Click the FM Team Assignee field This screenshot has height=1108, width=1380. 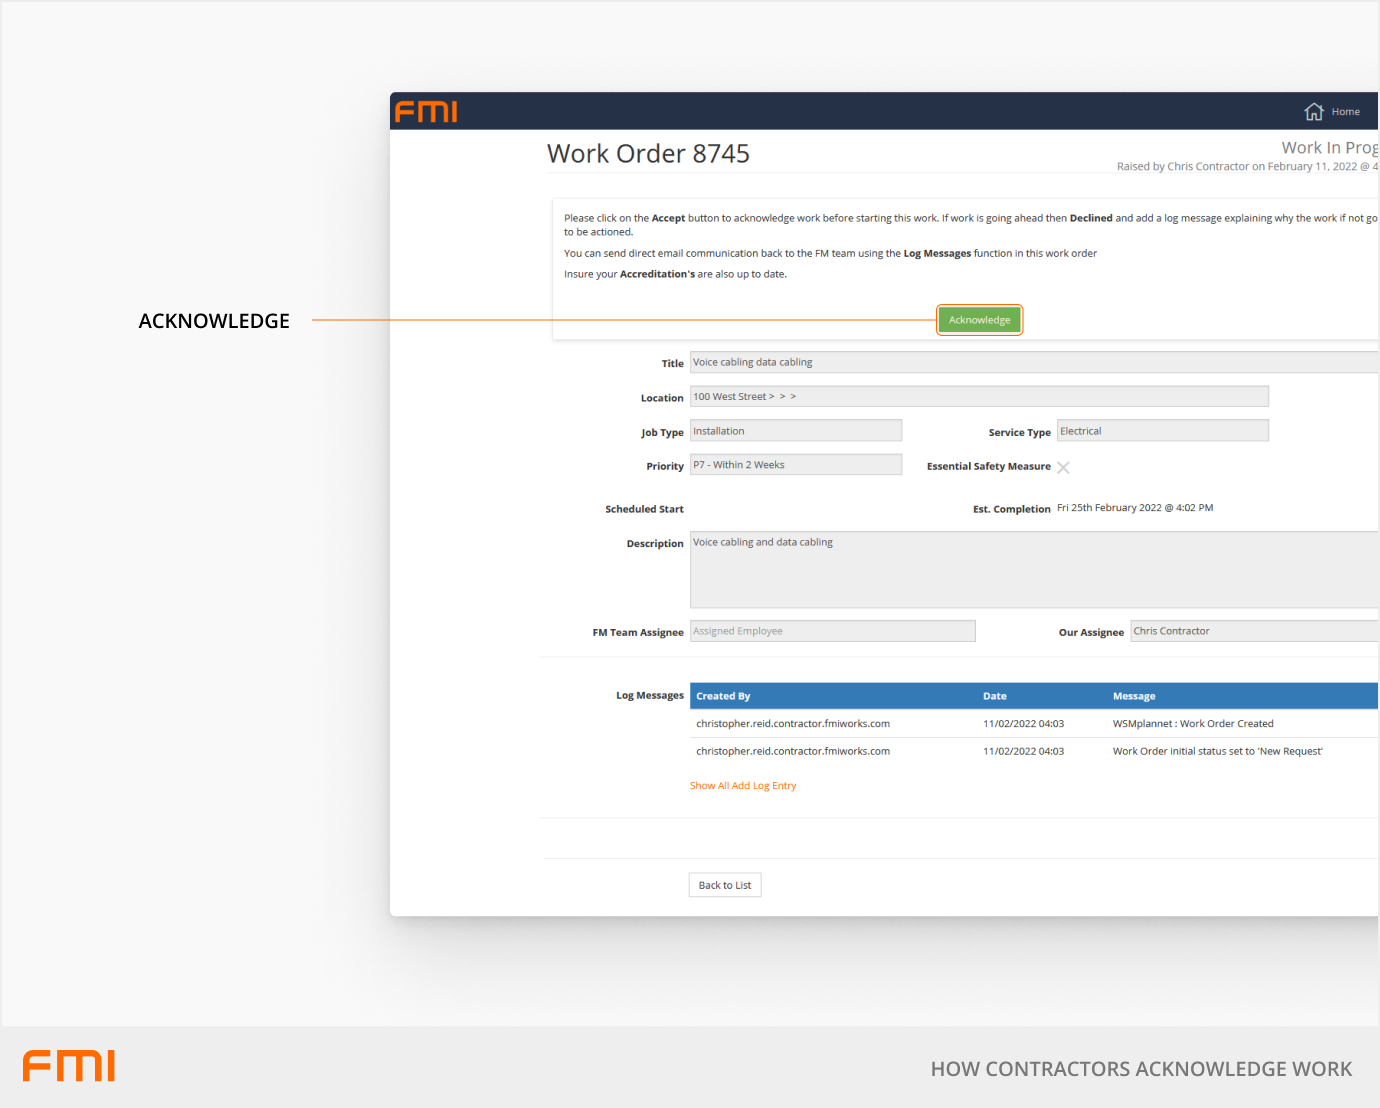(832, 631)
